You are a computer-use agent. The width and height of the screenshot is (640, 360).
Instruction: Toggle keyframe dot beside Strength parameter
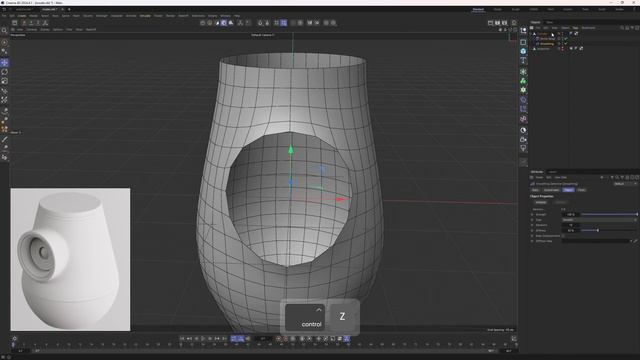pyautogui.click(x=532, y=214)
